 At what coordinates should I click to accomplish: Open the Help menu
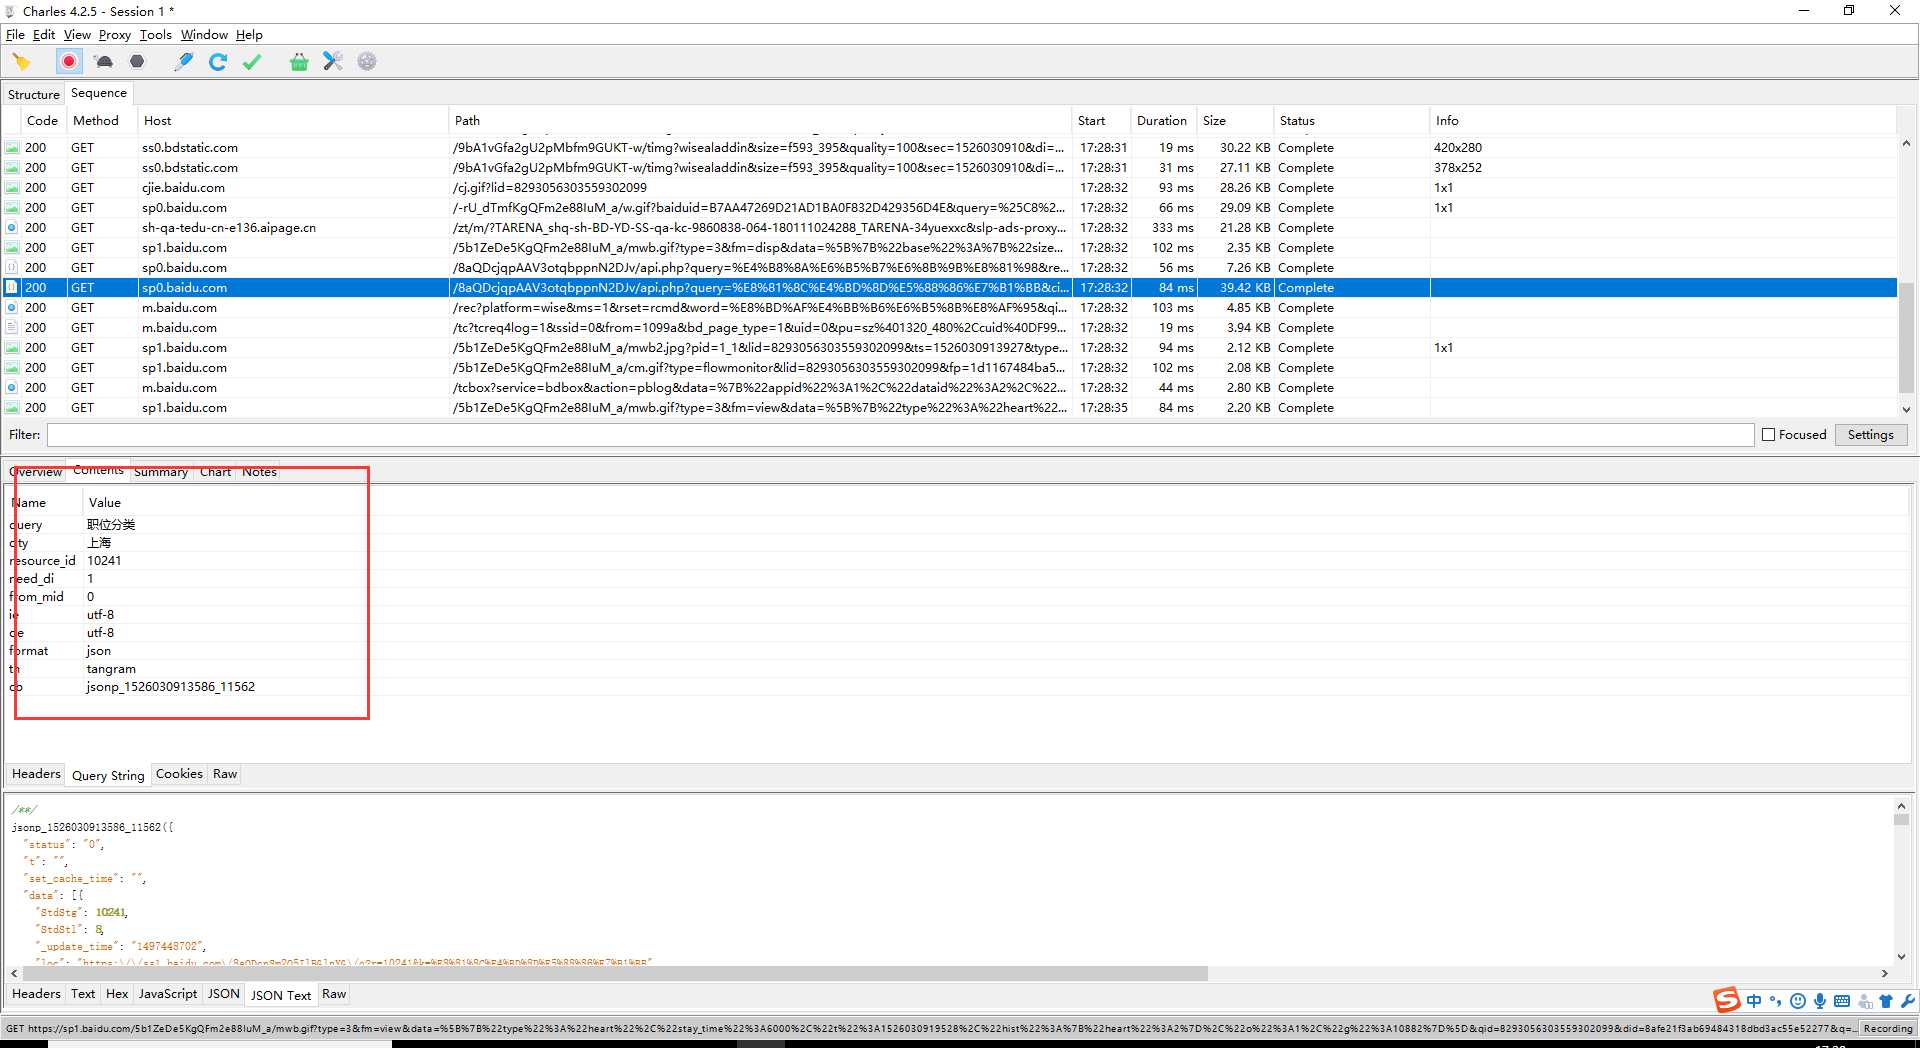(249, 35)
